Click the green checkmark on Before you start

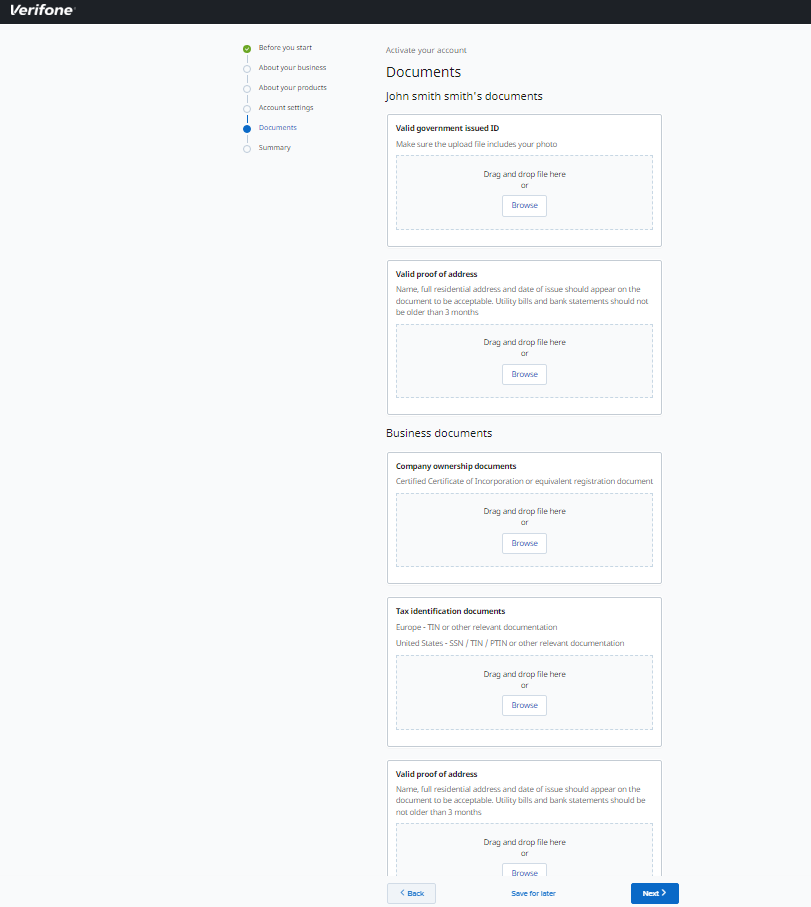pos(246,47)
